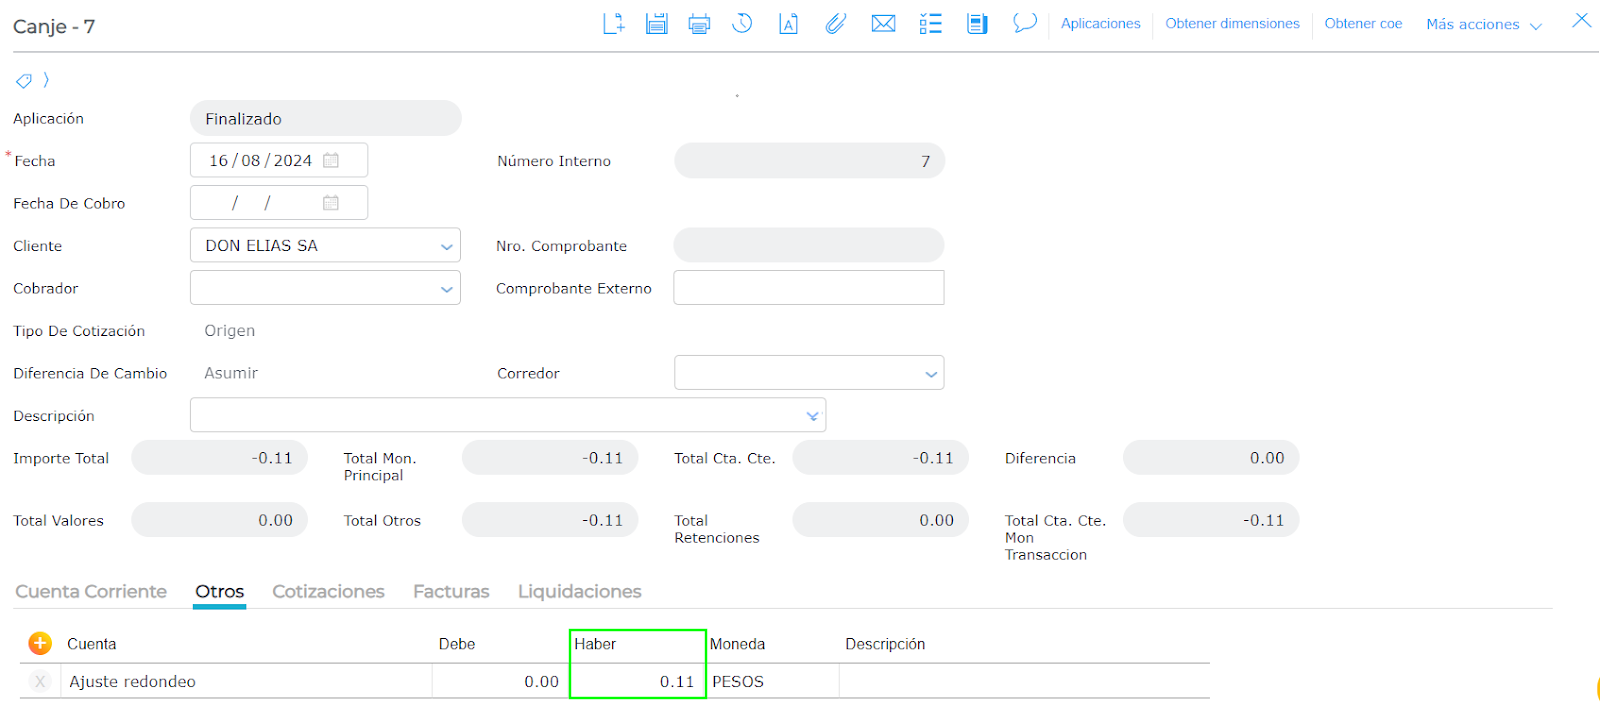
Task: Open the checklist icon in the toolbar
Action: (x=930, y=24)
